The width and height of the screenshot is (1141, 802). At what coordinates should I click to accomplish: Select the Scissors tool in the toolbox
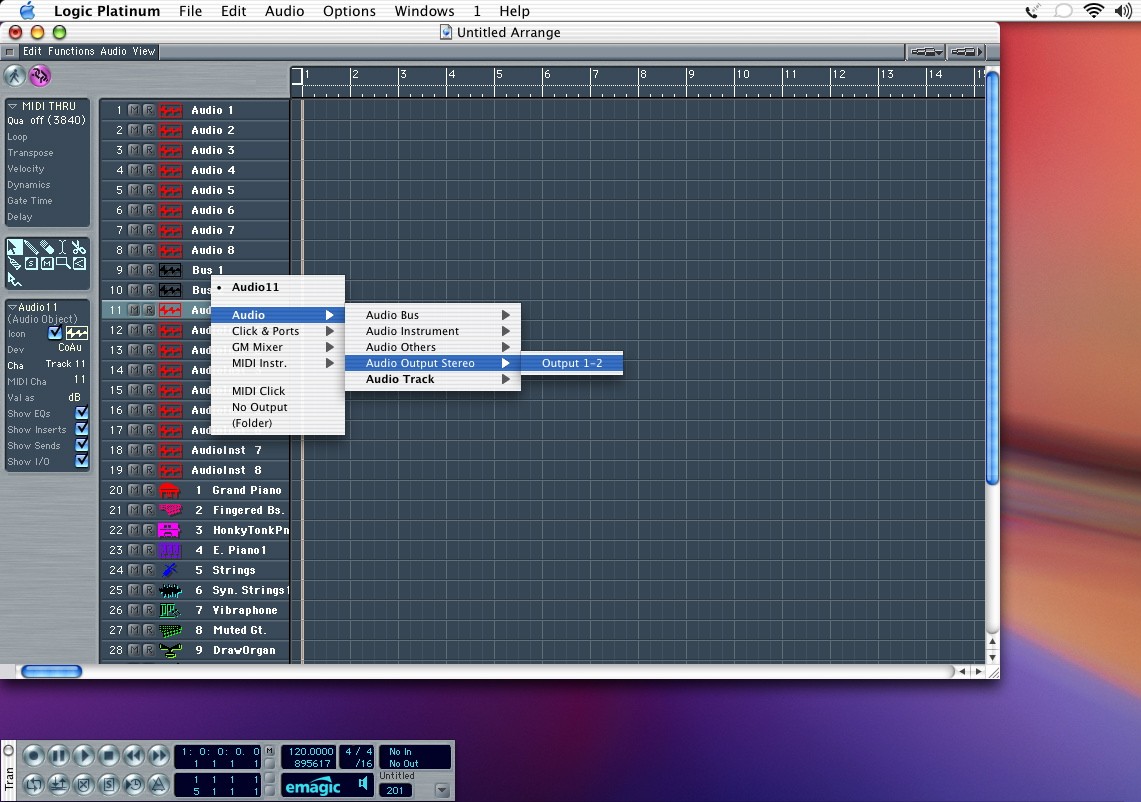[79, 247]
